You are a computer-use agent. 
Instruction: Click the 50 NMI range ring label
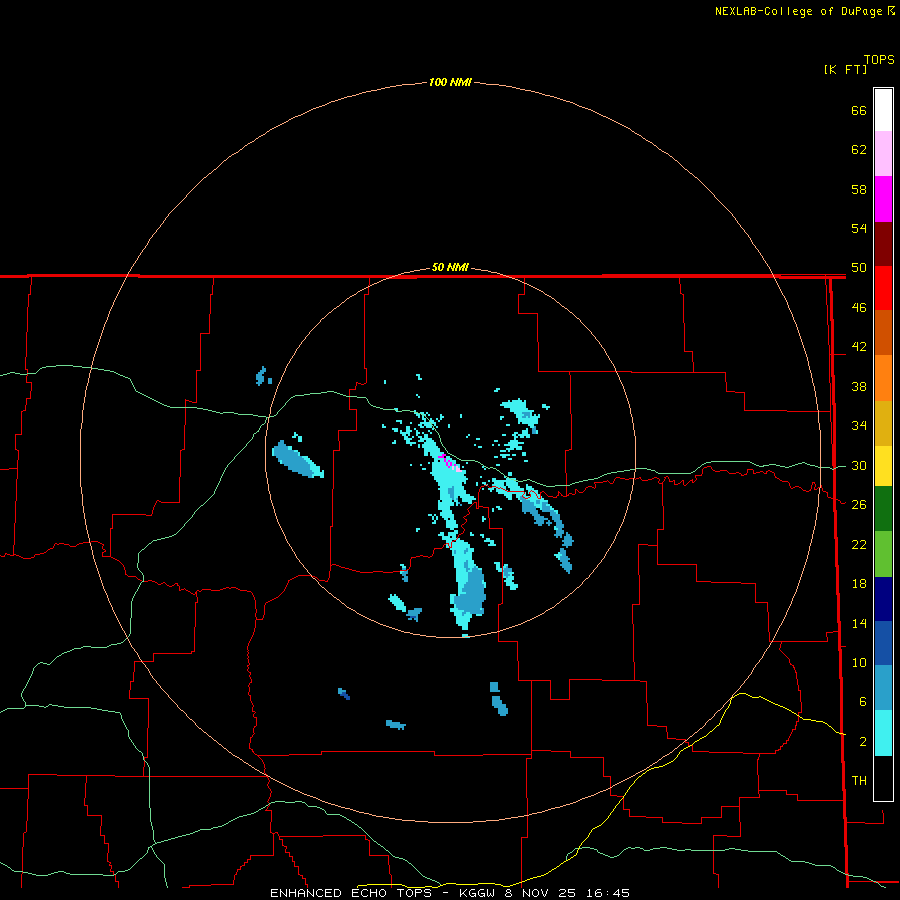(x=450, y=267)
